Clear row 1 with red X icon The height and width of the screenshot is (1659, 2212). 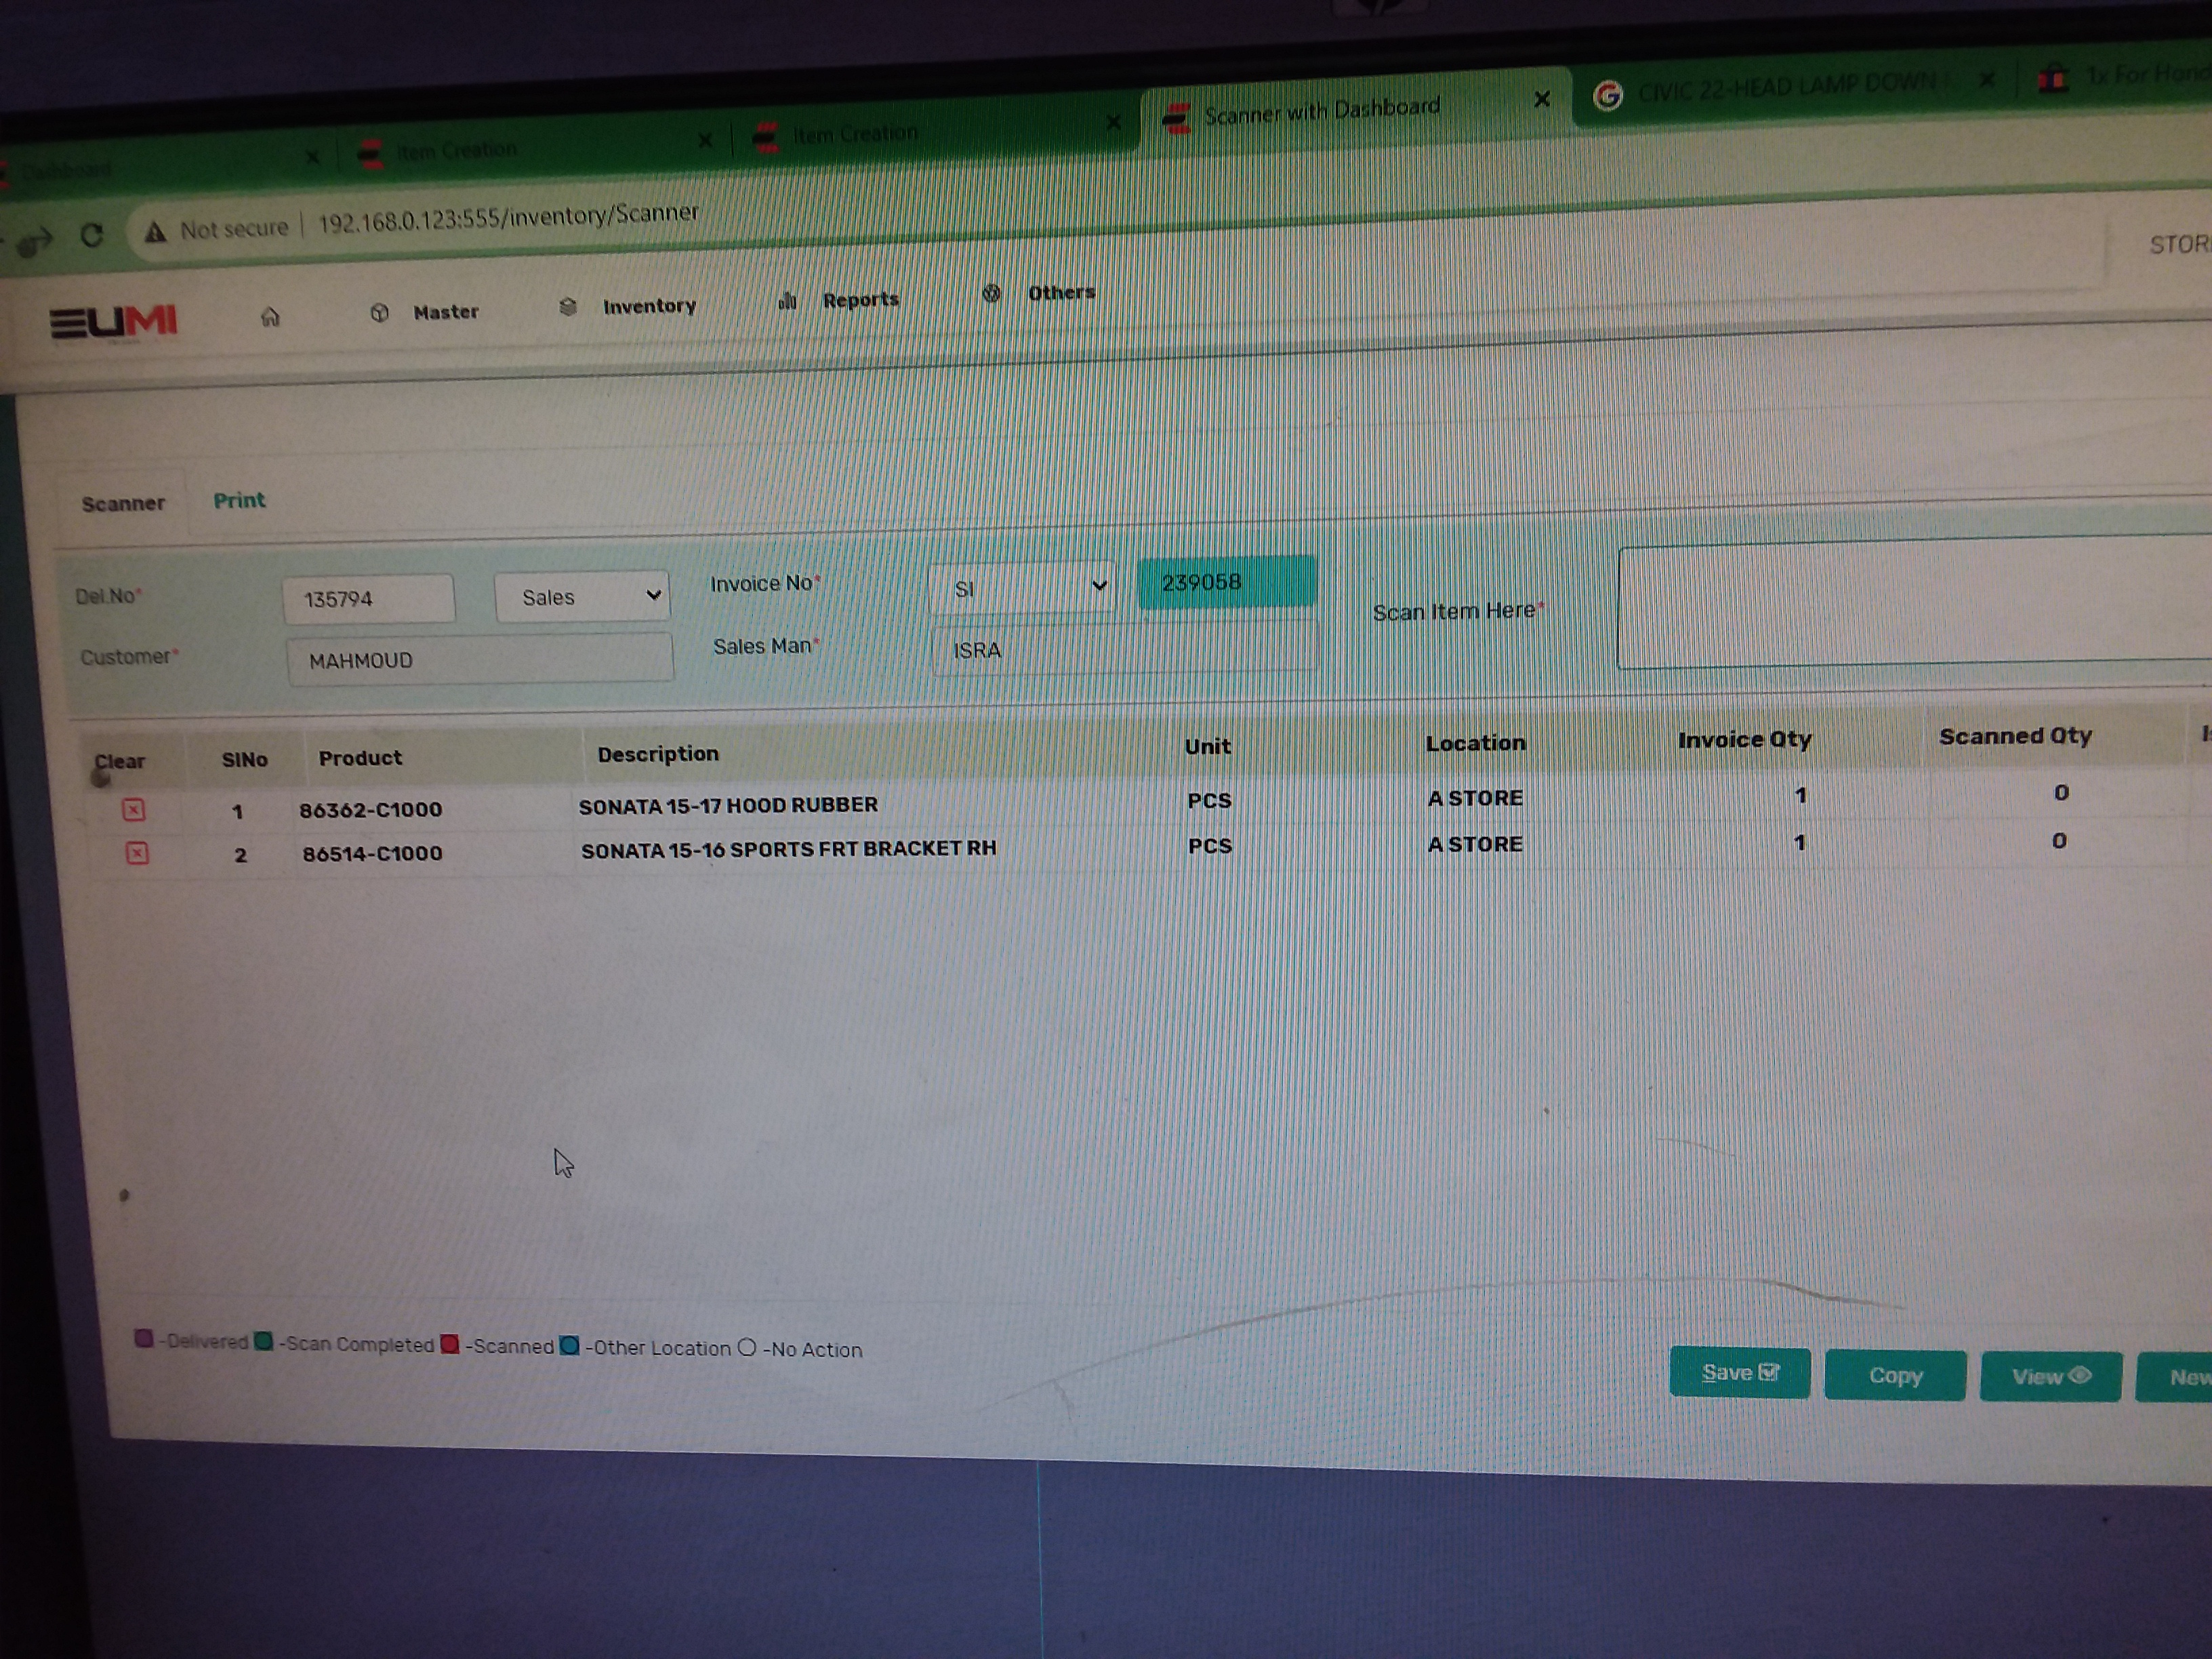[x=134, y=810]
